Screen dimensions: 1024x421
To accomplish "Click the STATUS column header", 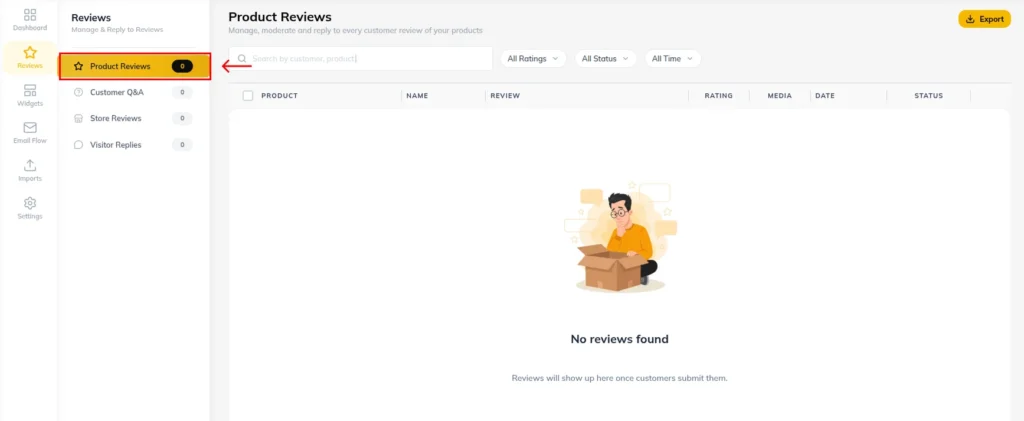I will (x=929, y=96).
